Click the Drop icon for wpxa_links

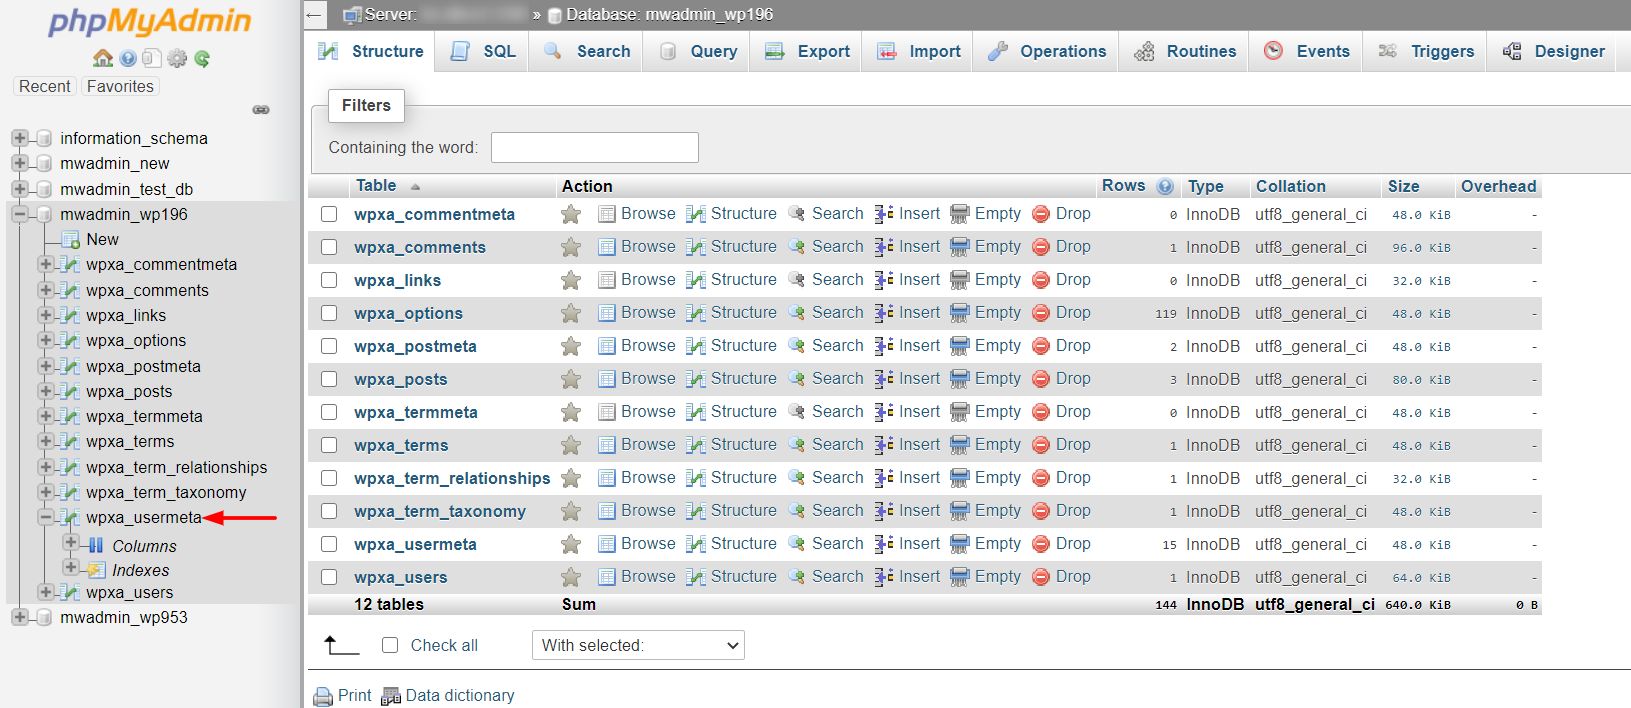tap(1041, 280)
